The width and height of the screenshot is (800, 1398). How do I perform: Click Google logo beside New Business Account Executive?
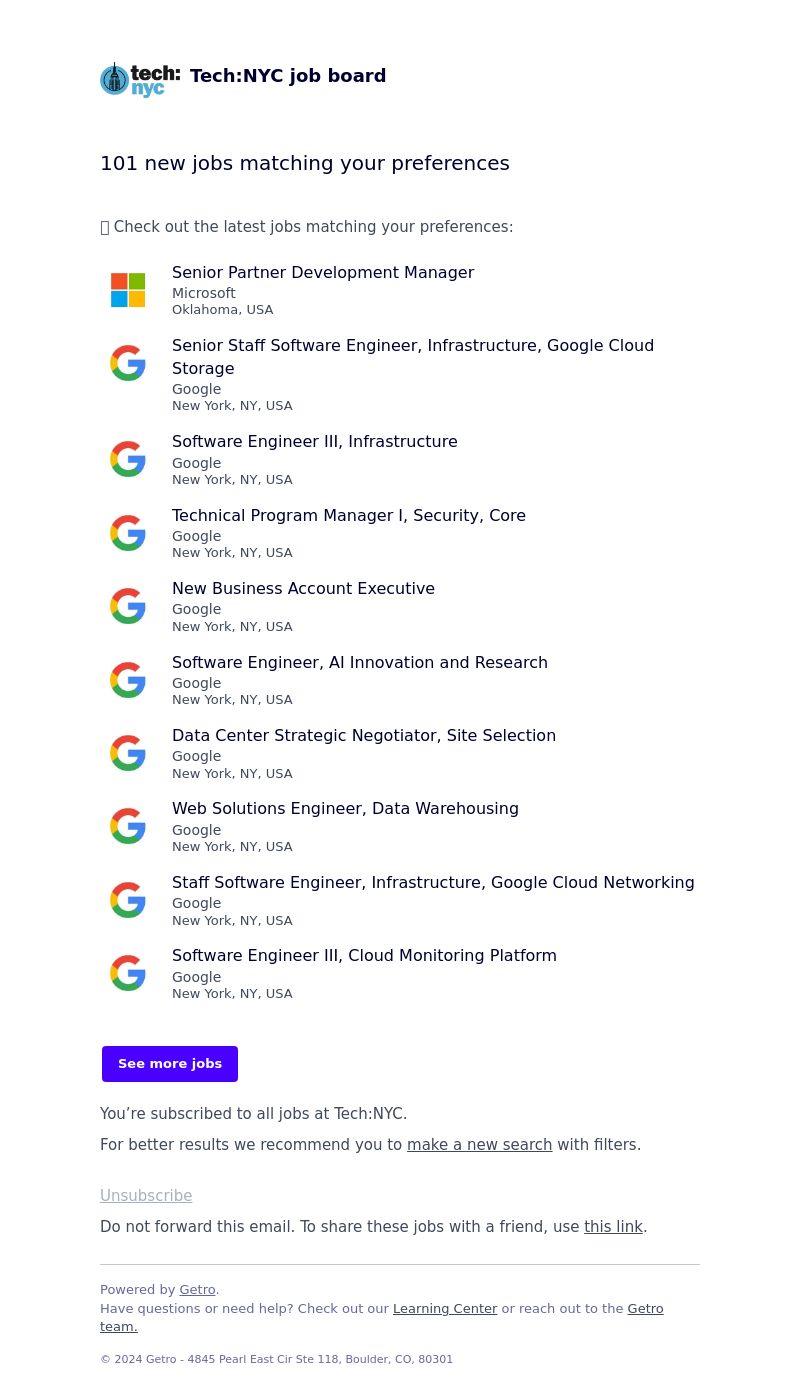[128, 606]
